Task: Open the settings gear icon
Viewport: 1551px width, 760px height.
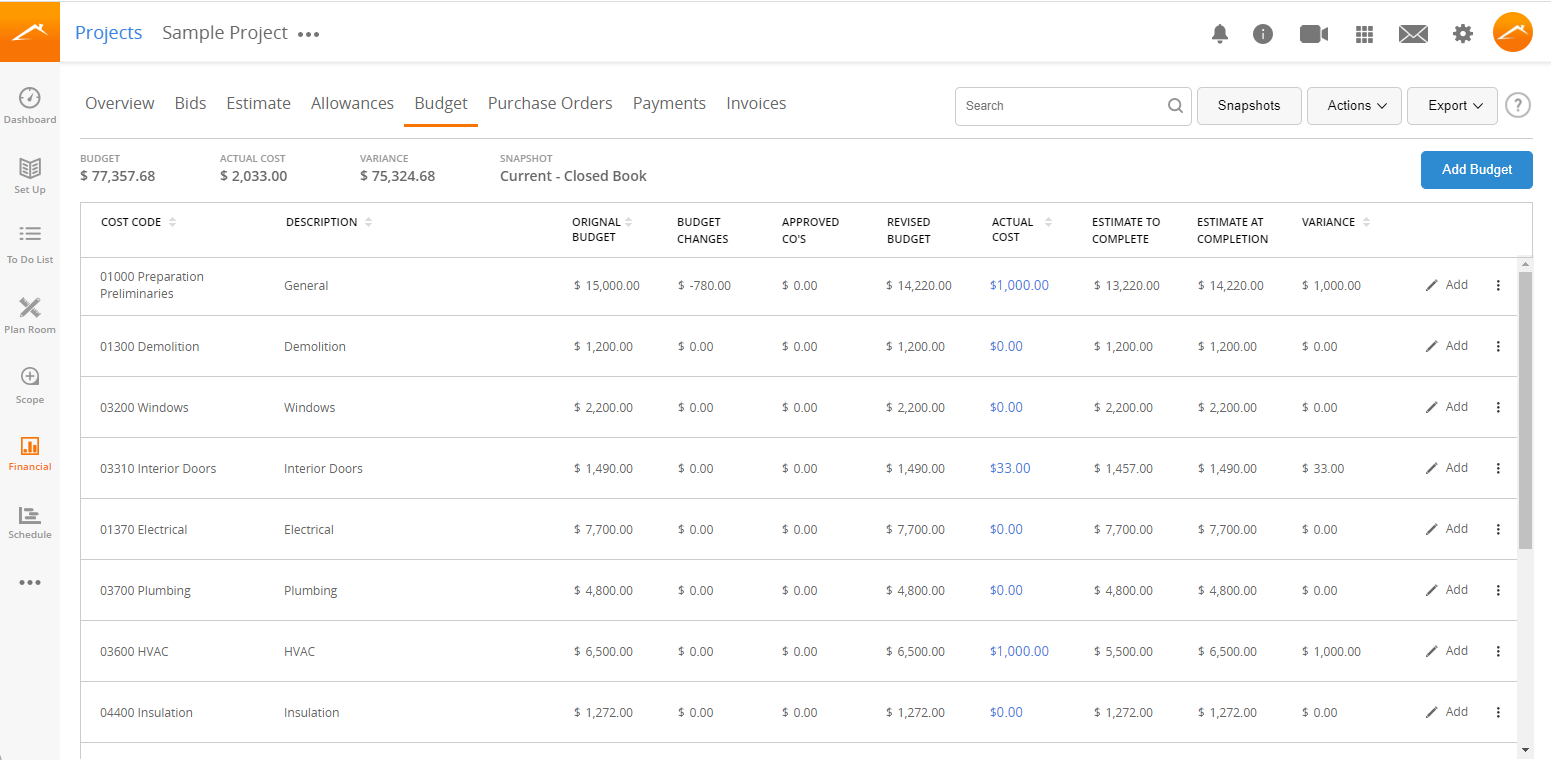Action: pos(1463,33)
